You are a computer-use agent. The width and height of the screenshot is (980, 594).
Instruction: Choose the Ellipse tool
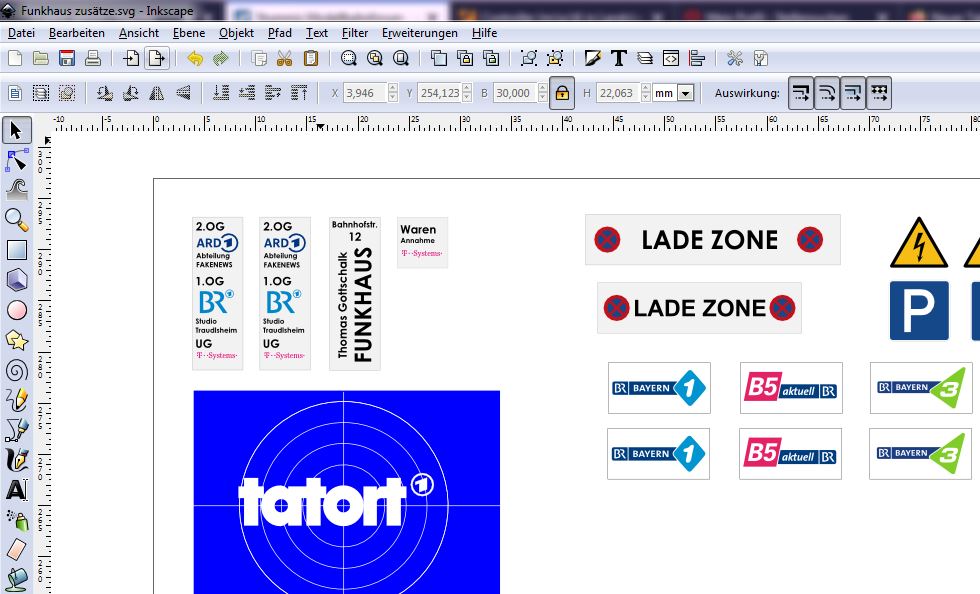tap(16, 310)
